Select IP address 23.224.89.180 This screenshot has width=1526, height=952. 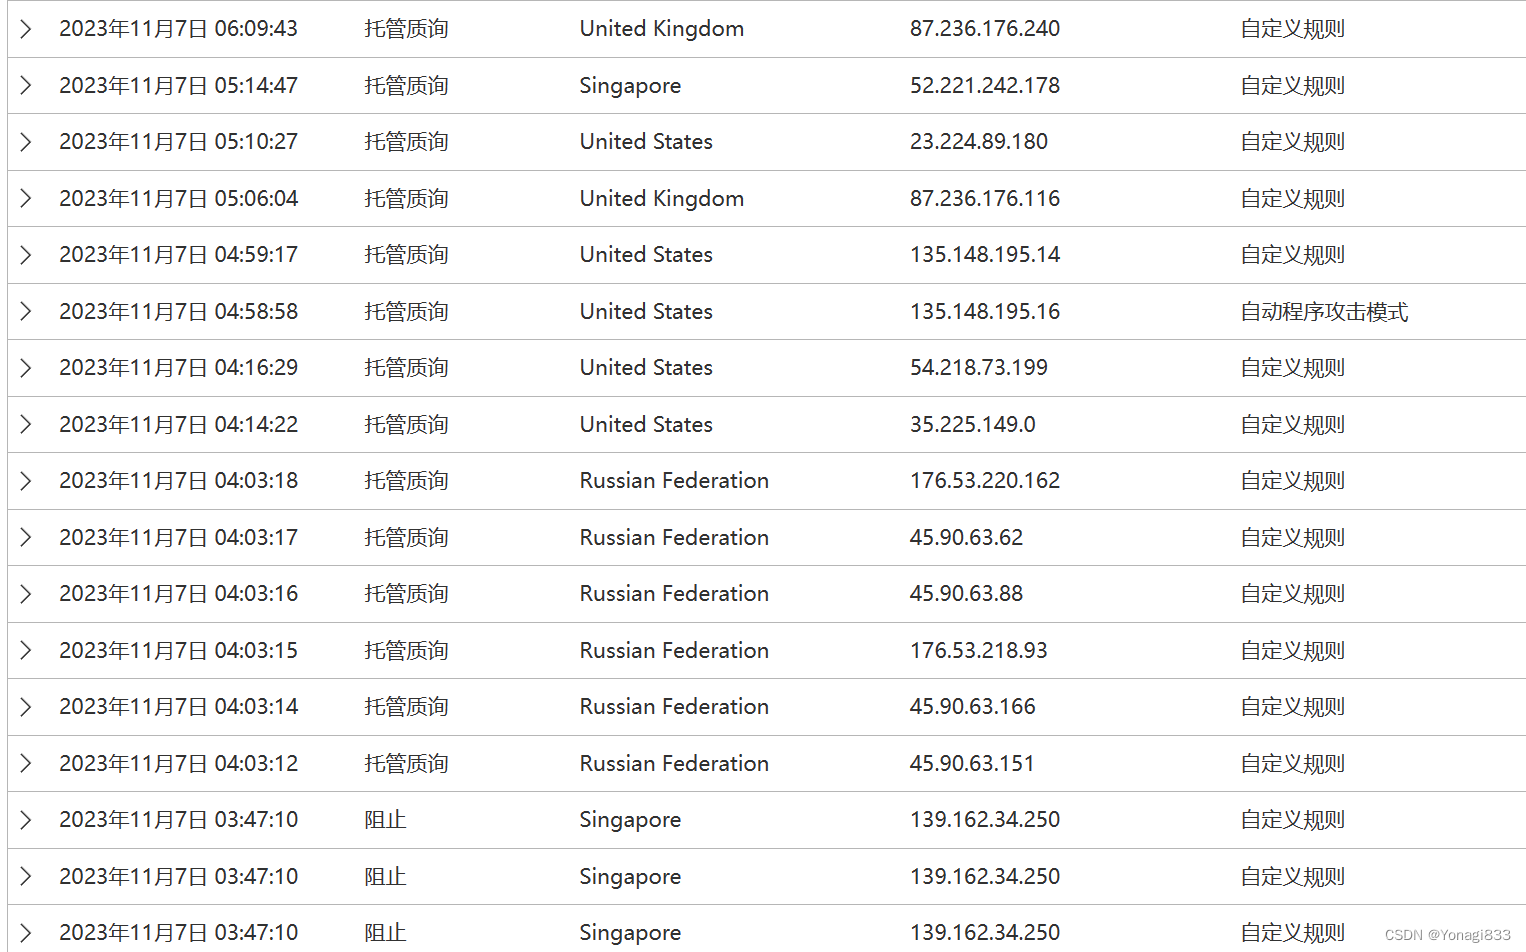coord(979,142)
